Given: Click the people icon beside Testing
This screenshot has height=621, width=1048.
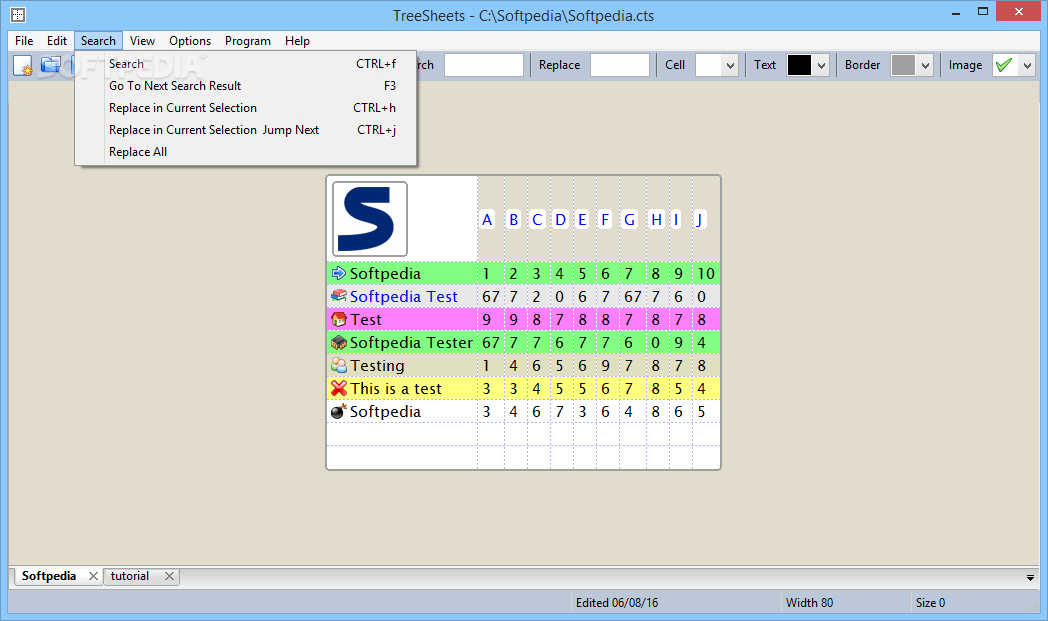Looking at the screenshot, I should [339, 365].
